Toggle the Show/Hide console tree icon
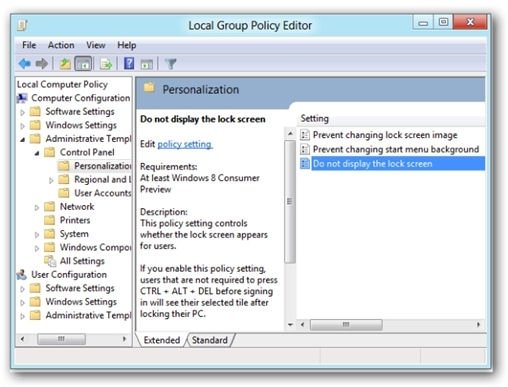Image resolution: width=508 pixels, height=387 pixels. (x=83, y=63)
